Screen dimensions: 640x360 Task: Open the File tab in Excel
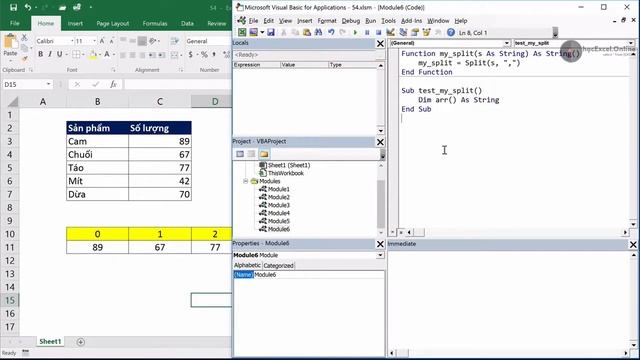(x=15, y=23)
